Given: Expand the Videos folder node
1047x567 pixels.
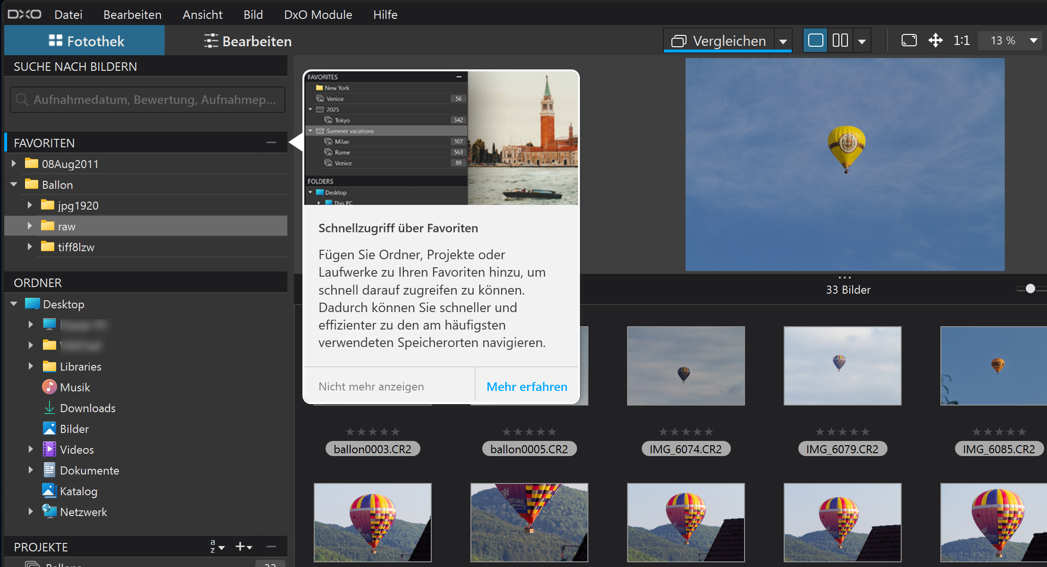Looking at the screenshot, I should click(30, 449).
